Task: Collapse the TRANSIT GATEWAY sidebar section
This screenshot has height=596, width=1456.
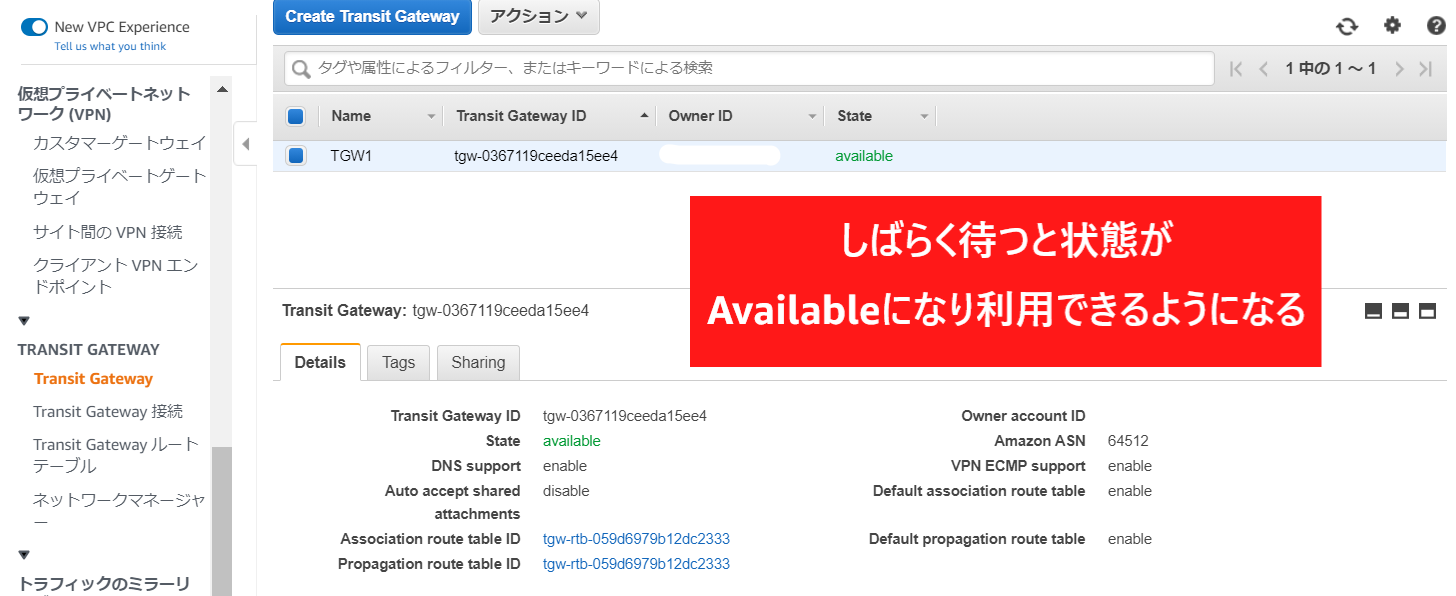Action: (x=24, y=321)
